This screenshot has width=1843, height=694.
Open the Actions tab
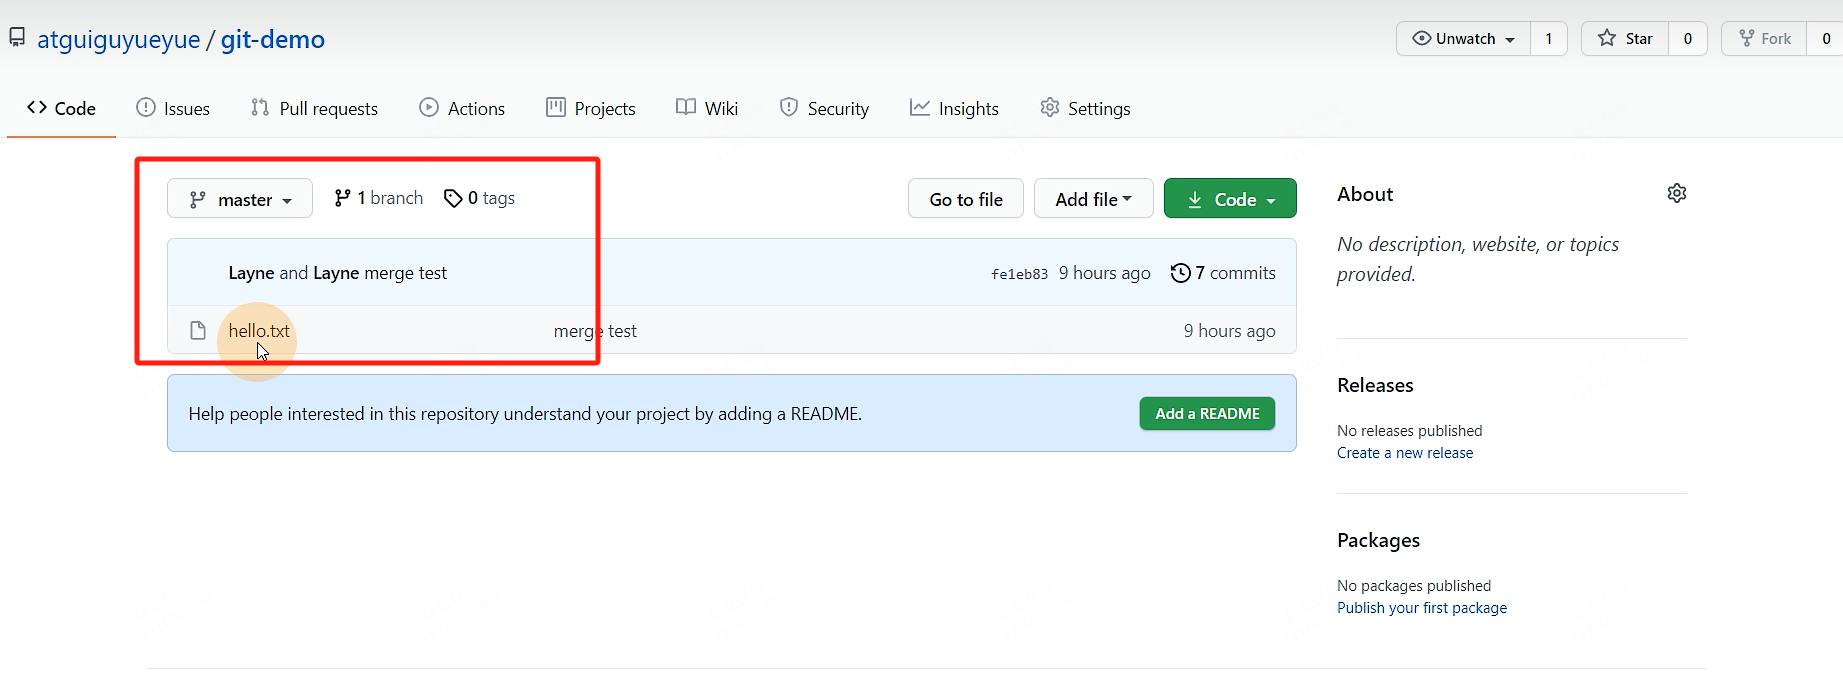pos(462,108)
